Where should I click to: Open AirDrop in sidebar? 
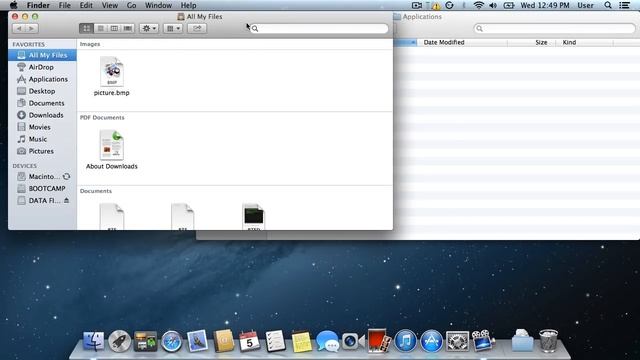pyautogui.click(x=42, y=67)
